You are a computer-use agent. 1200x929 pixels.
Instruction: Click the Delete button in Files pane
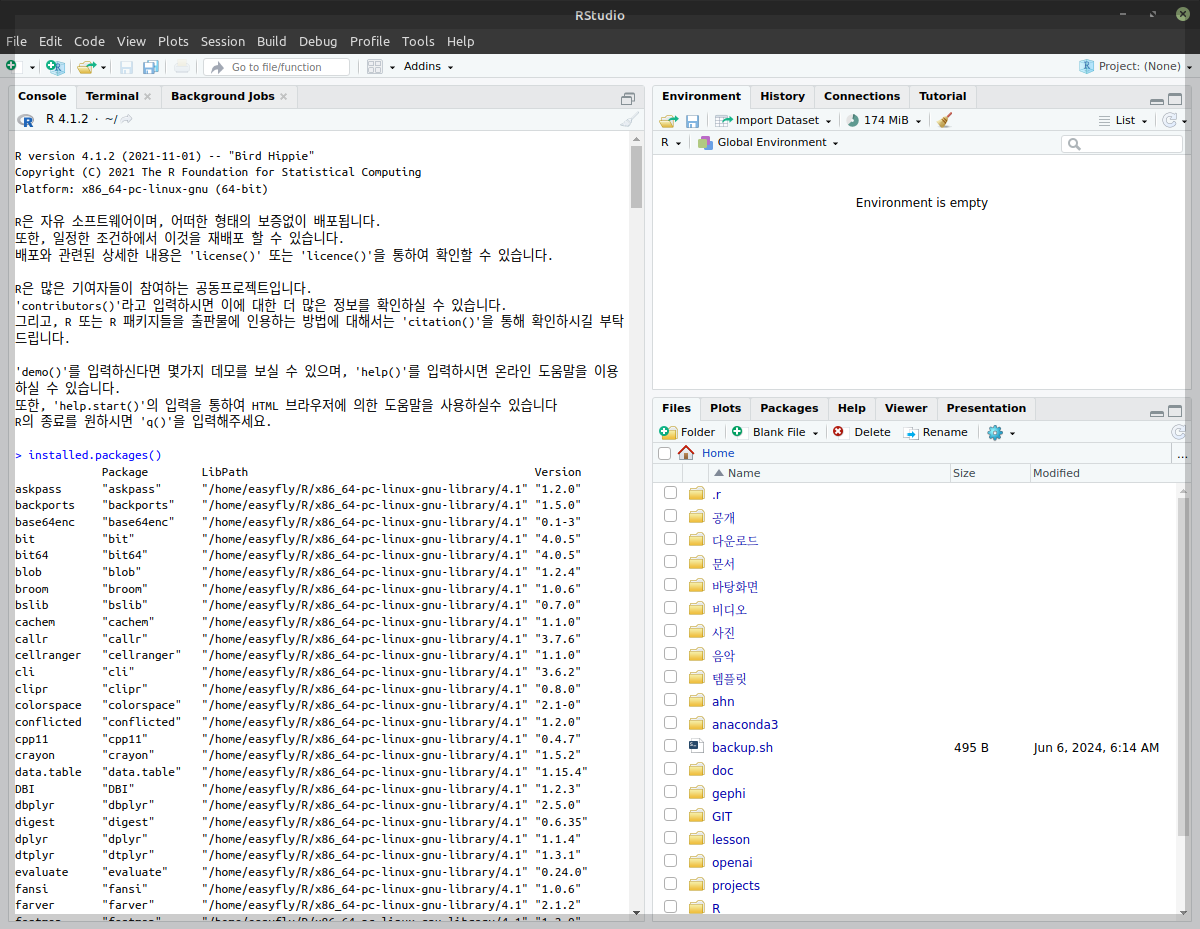click(862, 432)
